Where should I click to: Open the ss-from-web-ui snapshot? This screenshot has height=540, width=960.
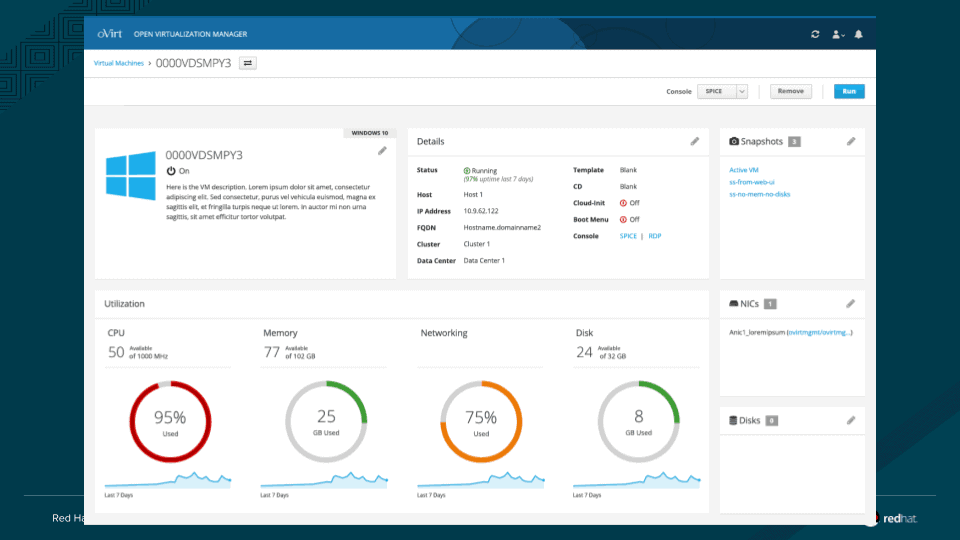752,182
